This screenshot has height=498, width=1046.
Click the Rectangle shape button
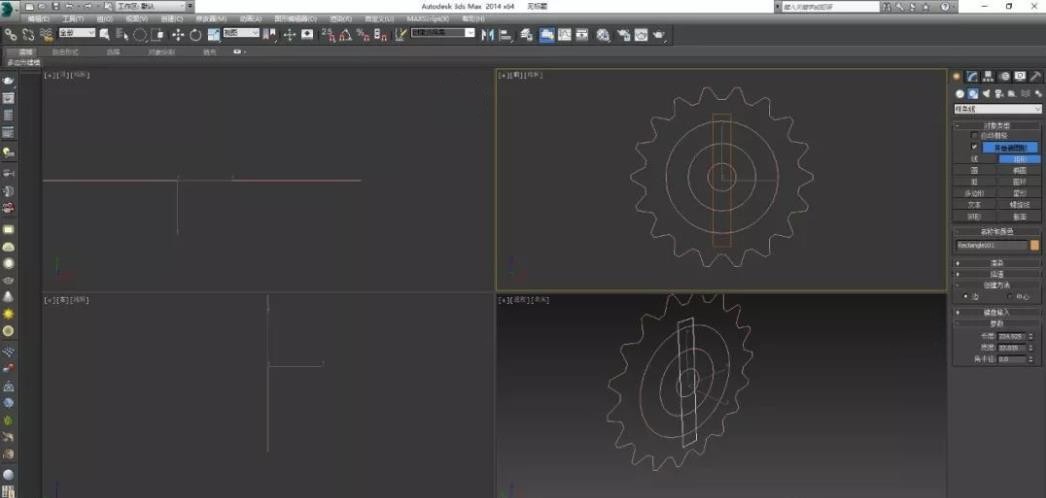[x=1019, y=158]
